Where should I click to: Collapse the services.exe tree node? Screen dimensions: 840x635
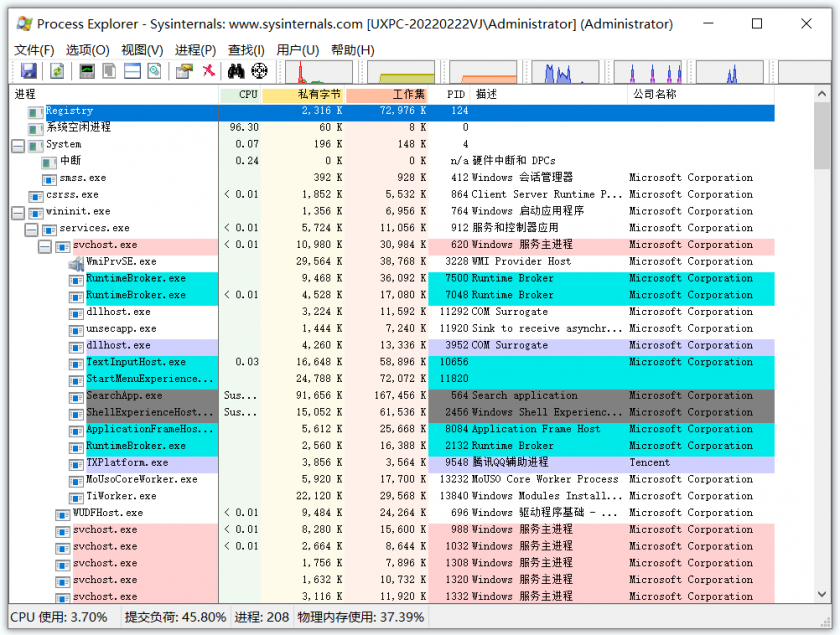(x=32, y=229)
